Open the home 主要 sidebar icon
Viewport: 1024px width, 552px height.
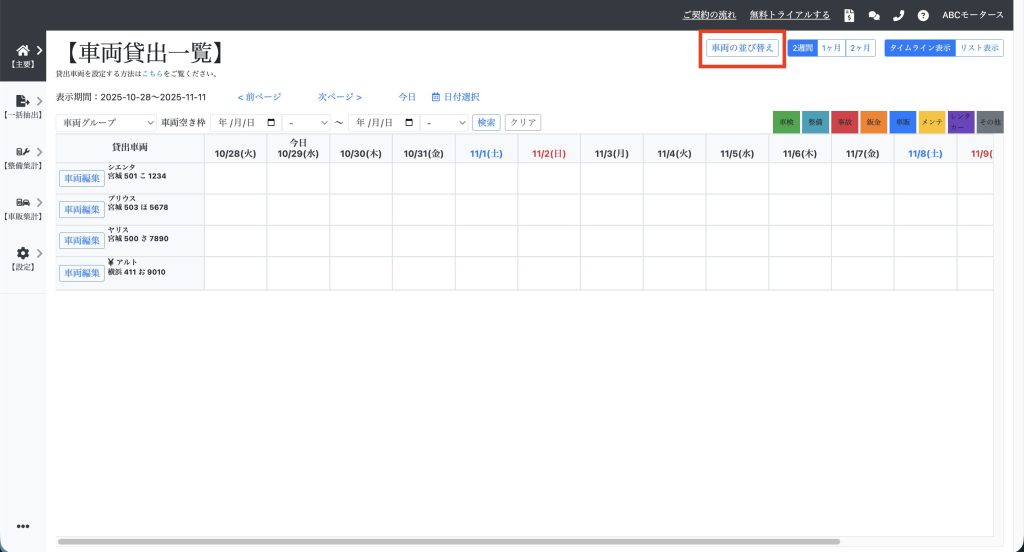(x=23, y=51)
